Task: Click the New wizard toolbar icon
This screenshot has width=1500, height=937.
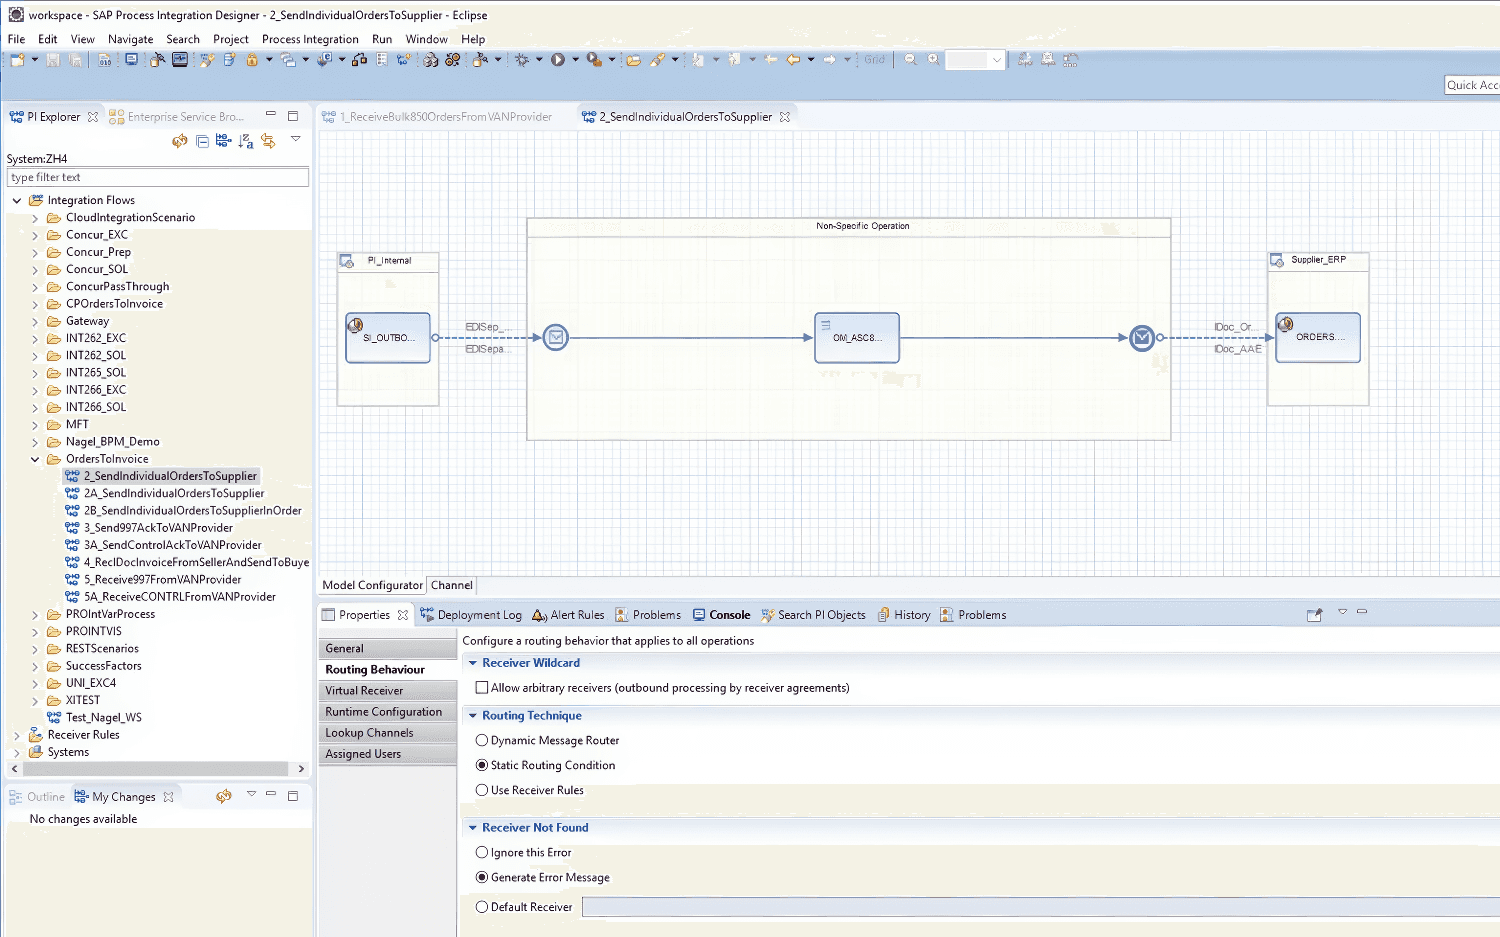Action: (18, 60)
